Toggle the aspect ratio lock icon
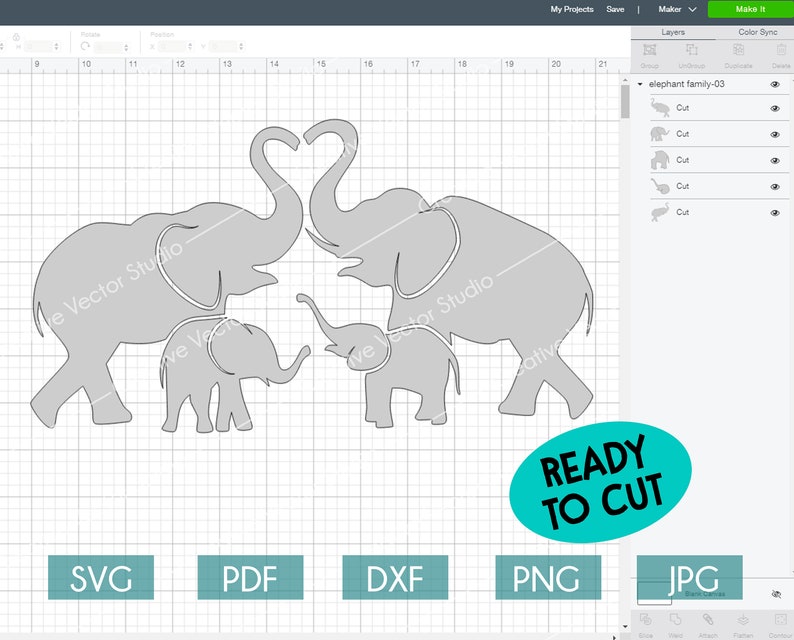 pos(16,37)
